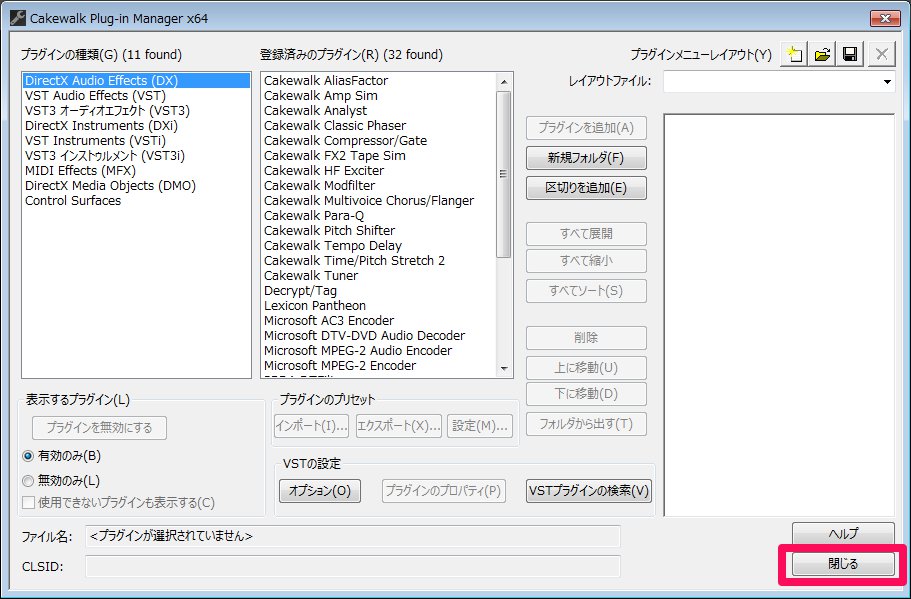Click the VSTプラグインの検索(V) button
The image size is (911, 599).
pyautogui.click(x=589, y=491)
